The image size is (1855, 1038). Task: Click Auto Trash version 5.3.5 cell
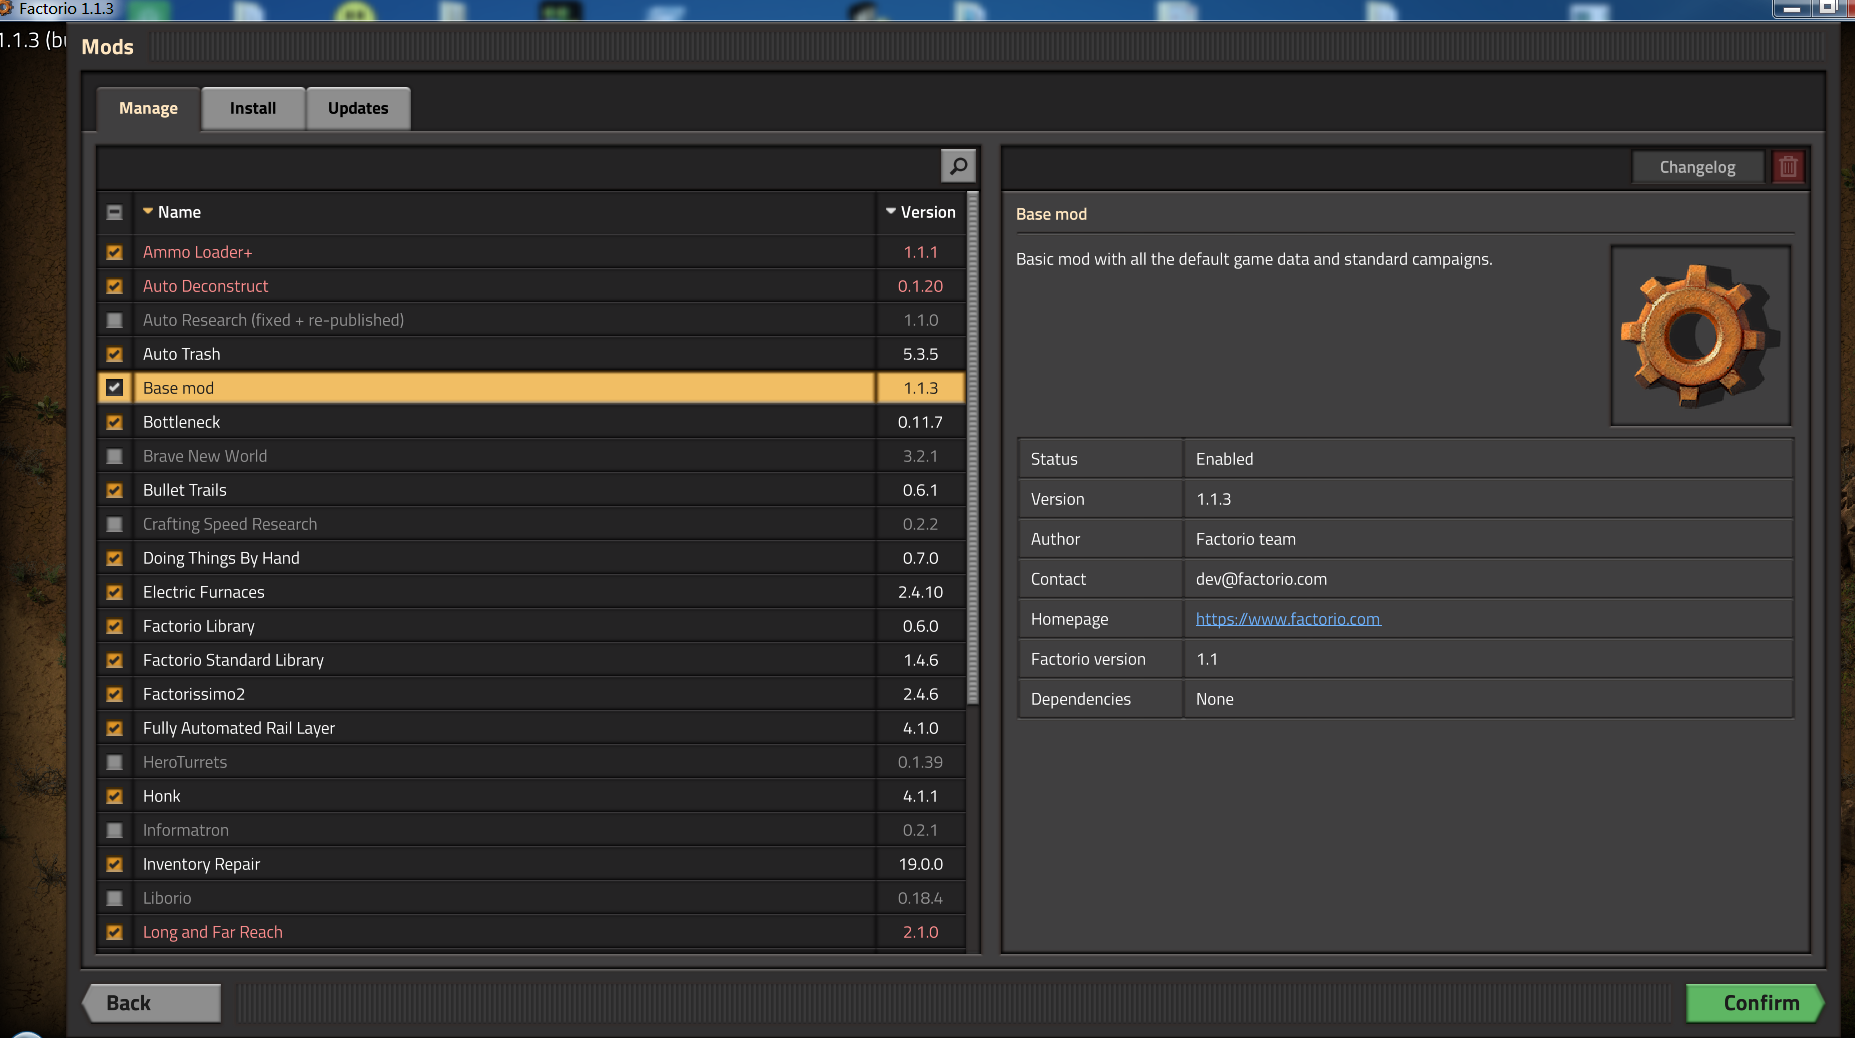pyautogui.click(x=920, y=354)
